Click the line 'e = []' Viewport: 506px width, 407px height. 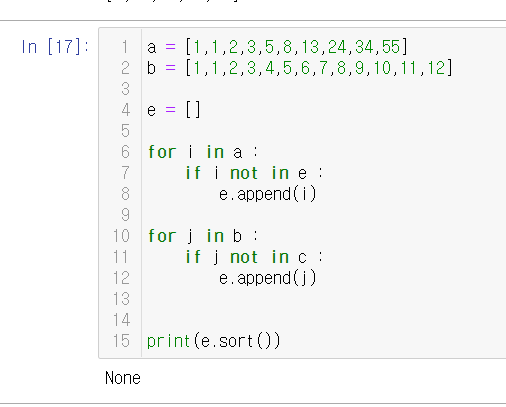[x=174, y=110]
